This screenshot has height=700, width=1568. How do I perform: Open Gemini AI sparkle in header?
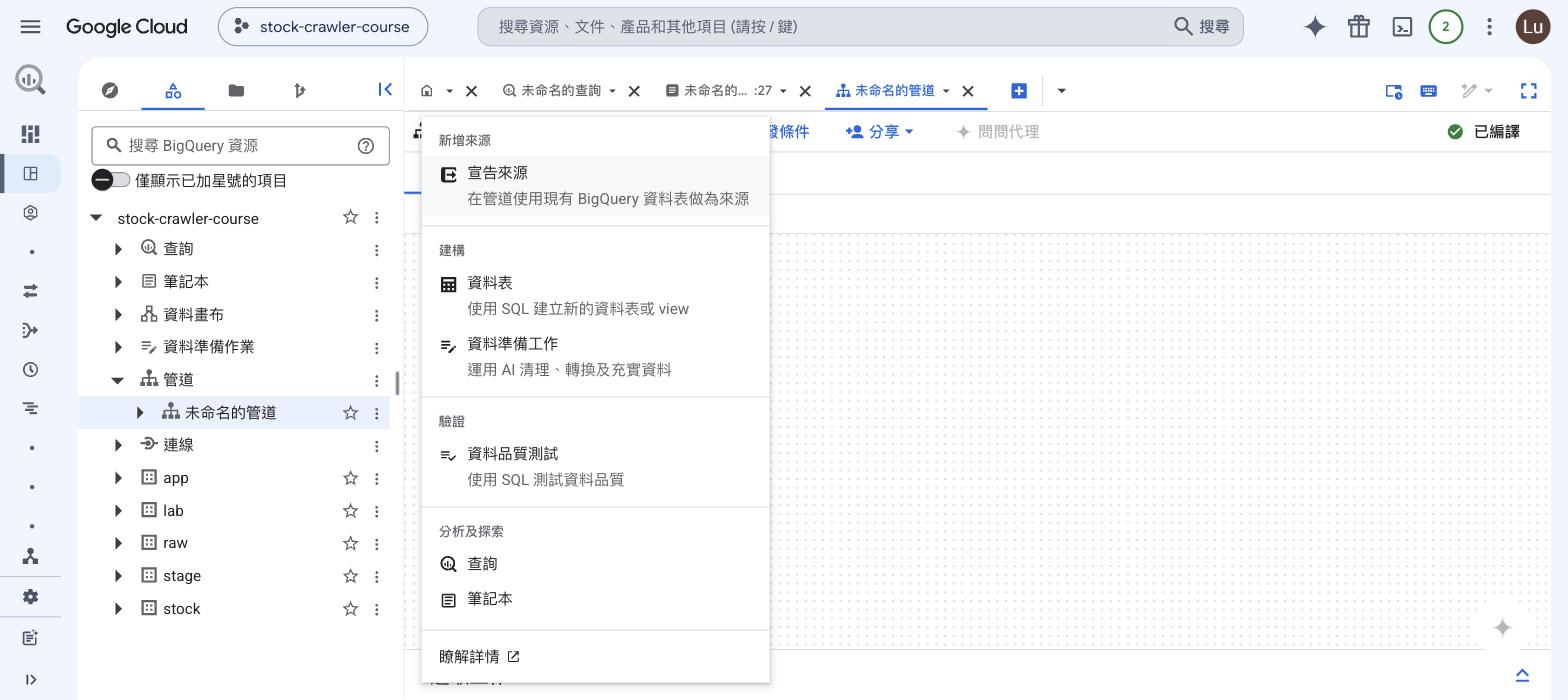point(1315,27)
